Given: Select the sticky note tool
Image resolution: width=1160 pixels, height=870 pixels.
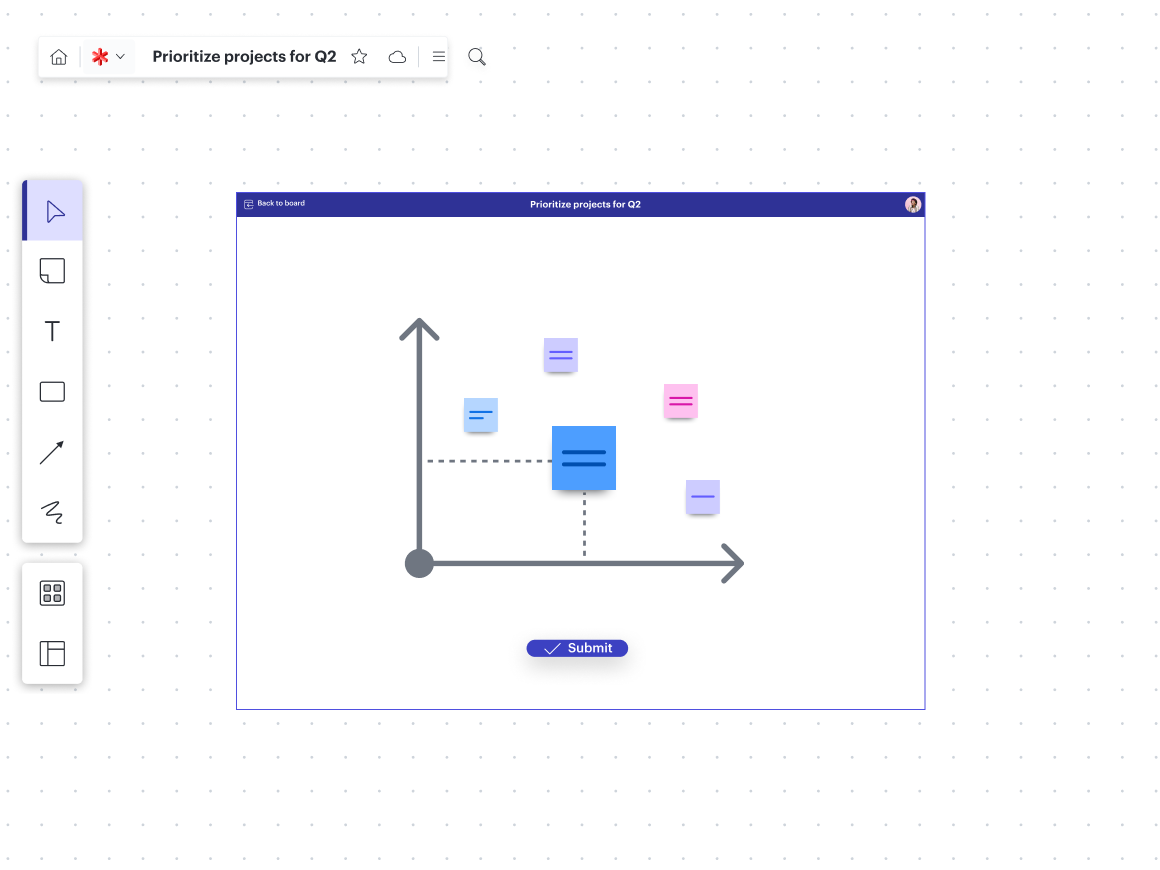Looking at the screenshot, I should (52, 271).
